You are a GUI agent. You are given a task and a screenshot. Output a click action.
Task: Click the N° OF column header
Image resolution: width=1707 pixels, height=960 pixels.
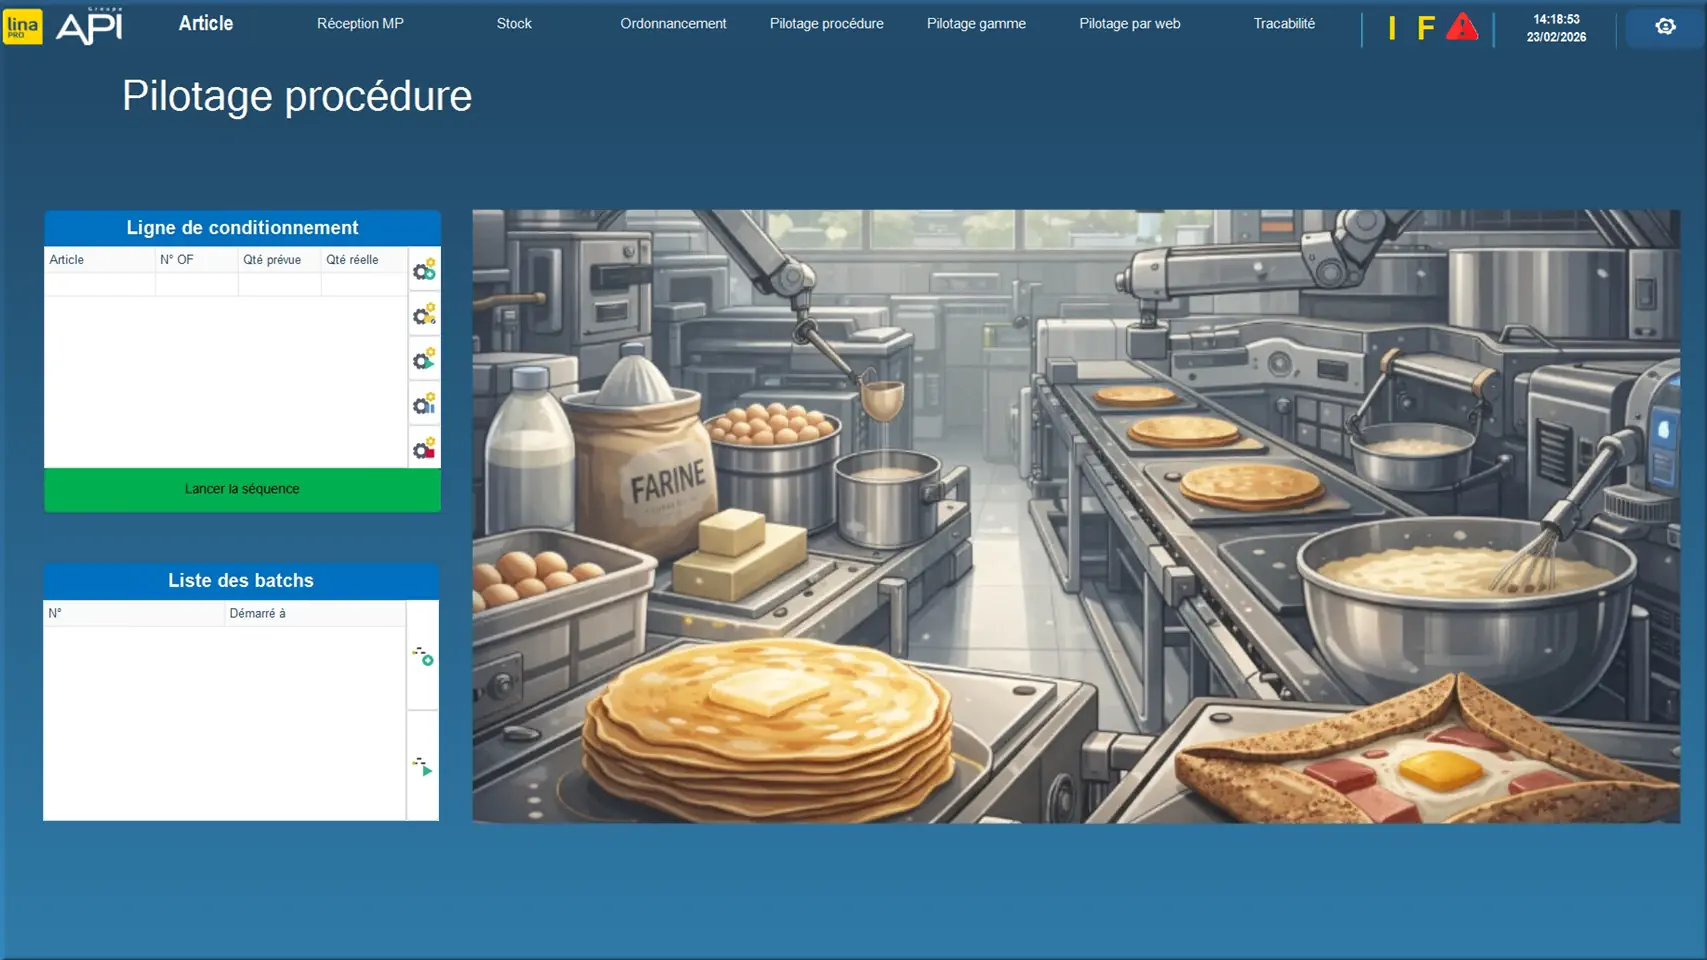click(177, 260)
